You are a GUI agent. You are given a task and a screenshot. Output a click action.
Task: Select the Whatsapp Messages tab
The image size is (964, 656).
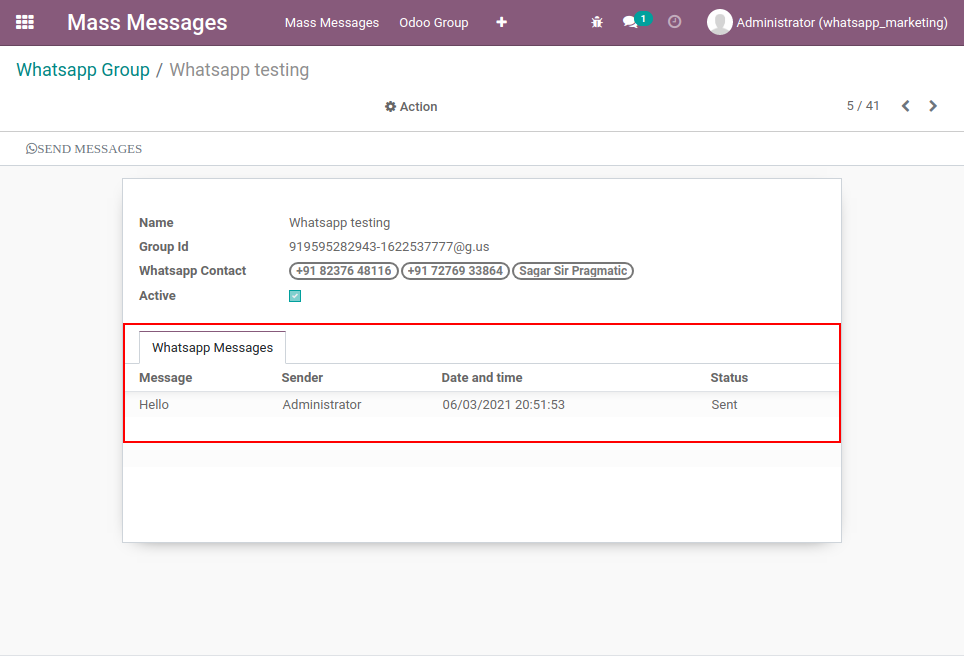click(x=212, y=347)
